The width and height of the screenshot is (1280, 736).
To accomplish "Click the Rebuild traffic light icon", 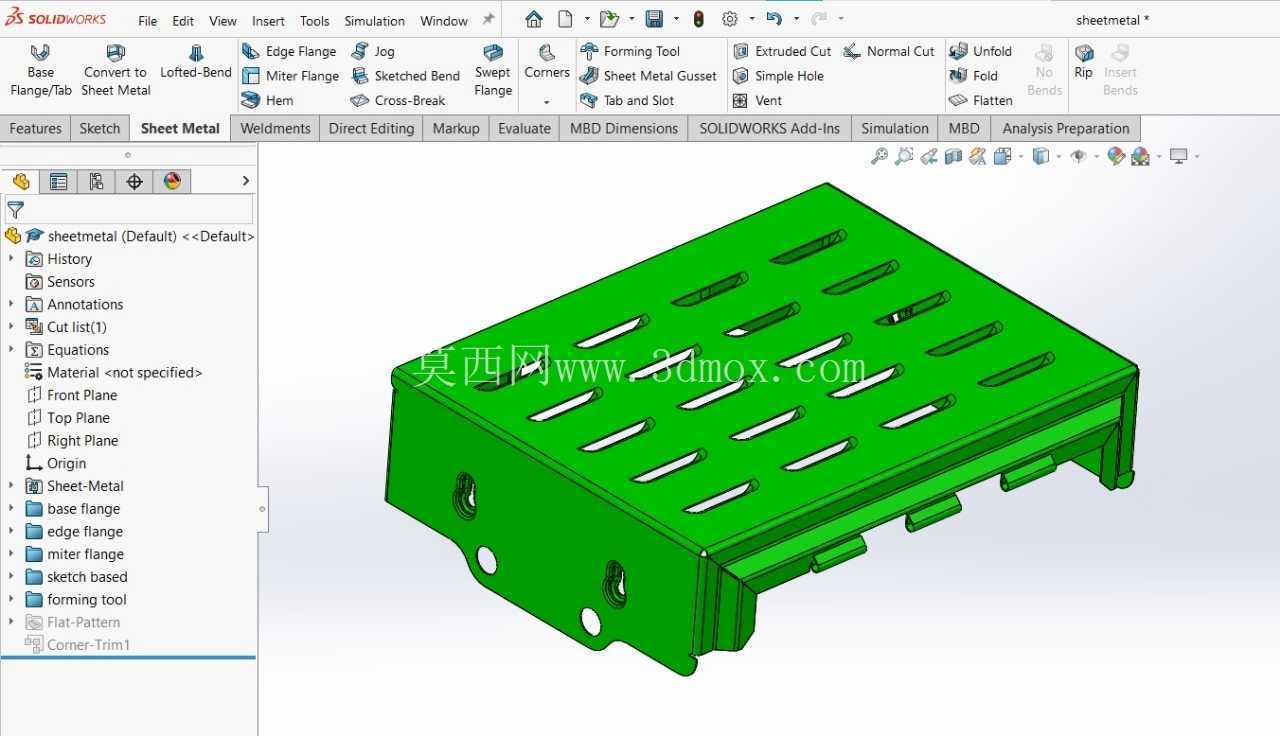I will [698, 19].
